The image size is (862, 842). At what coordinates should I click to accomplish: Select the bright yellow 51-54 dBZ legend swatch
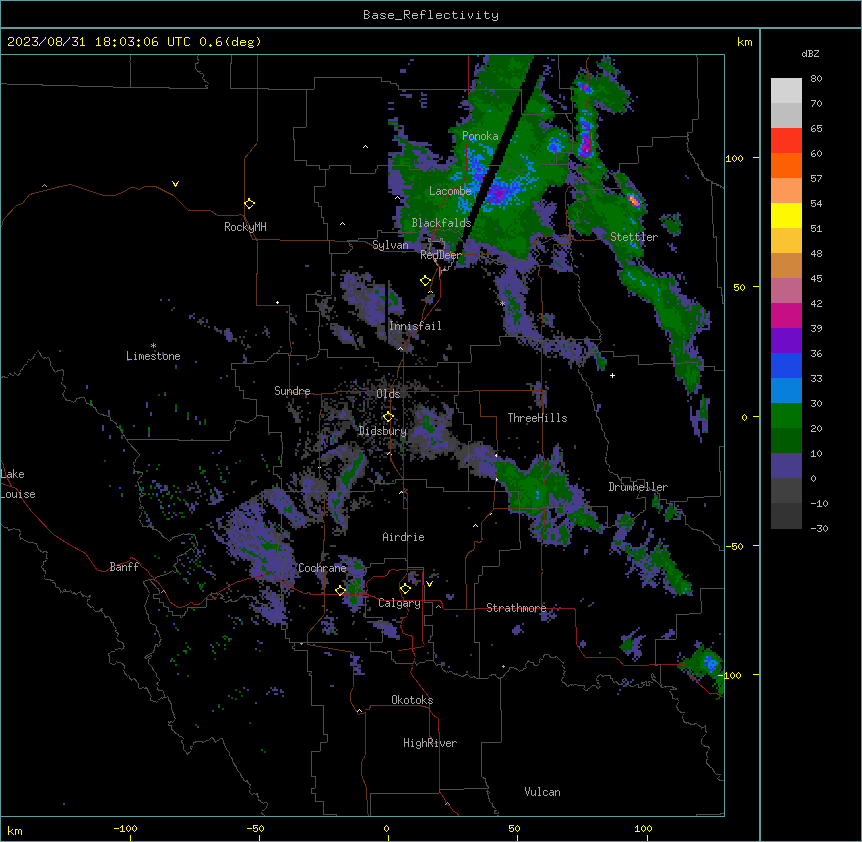[x=786, y=216]
